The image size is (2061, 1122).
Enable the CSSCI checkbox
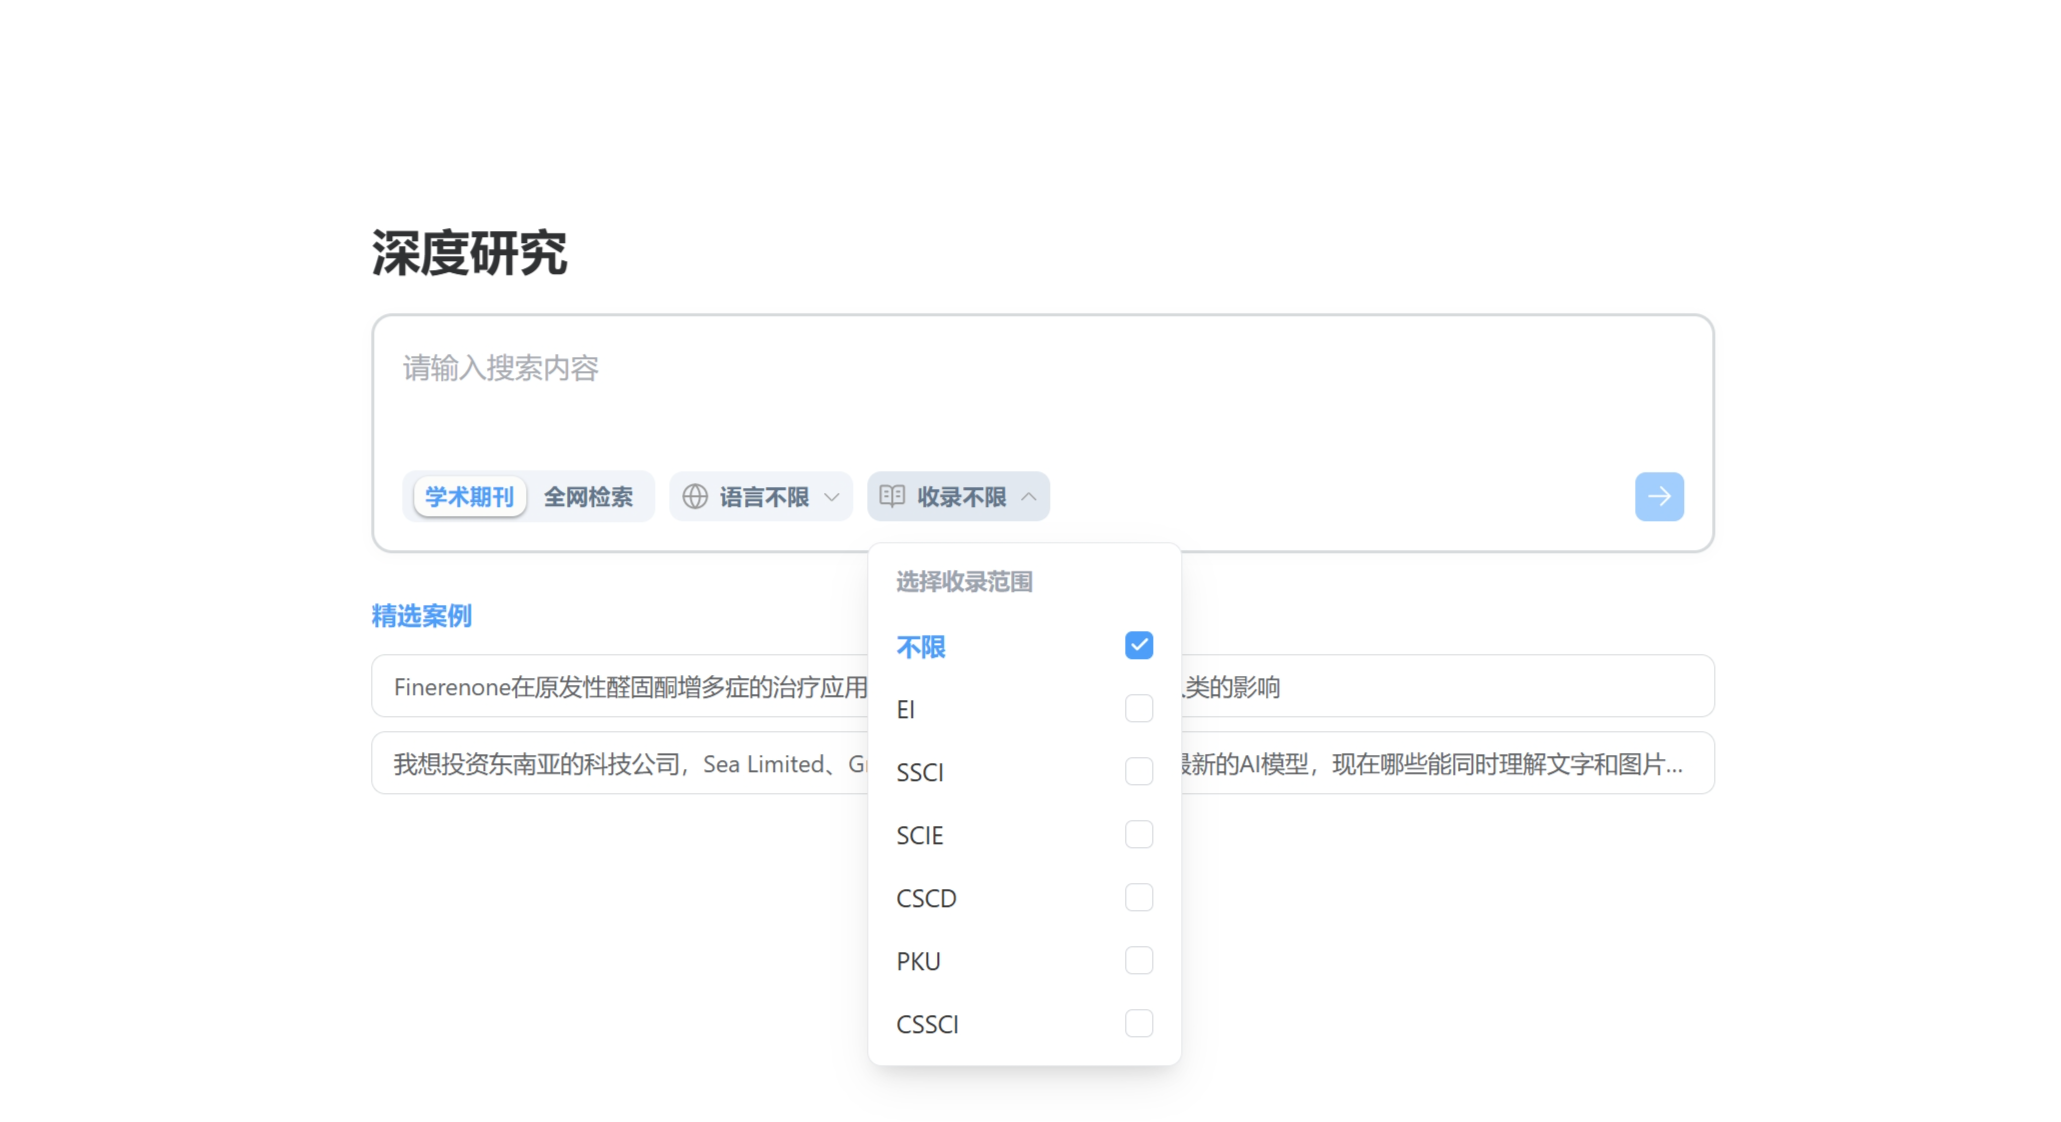pyautogui.click(x=1139, y=1023)
